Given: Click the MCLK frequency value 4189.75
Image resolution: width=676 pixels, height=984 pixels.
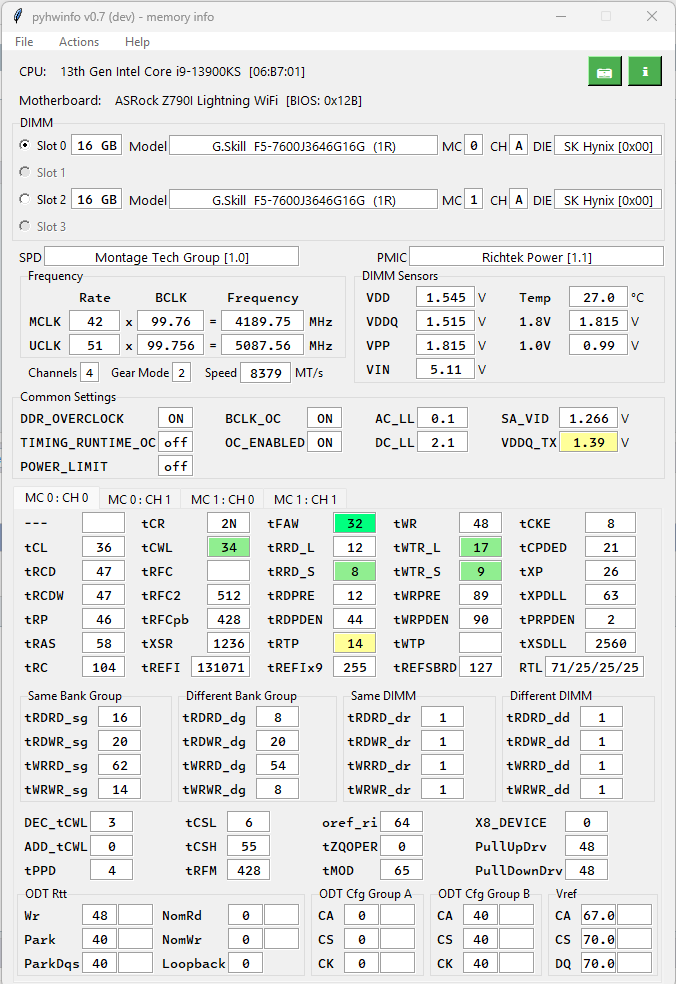Looking at the screenshot, I should click(262, 321).
